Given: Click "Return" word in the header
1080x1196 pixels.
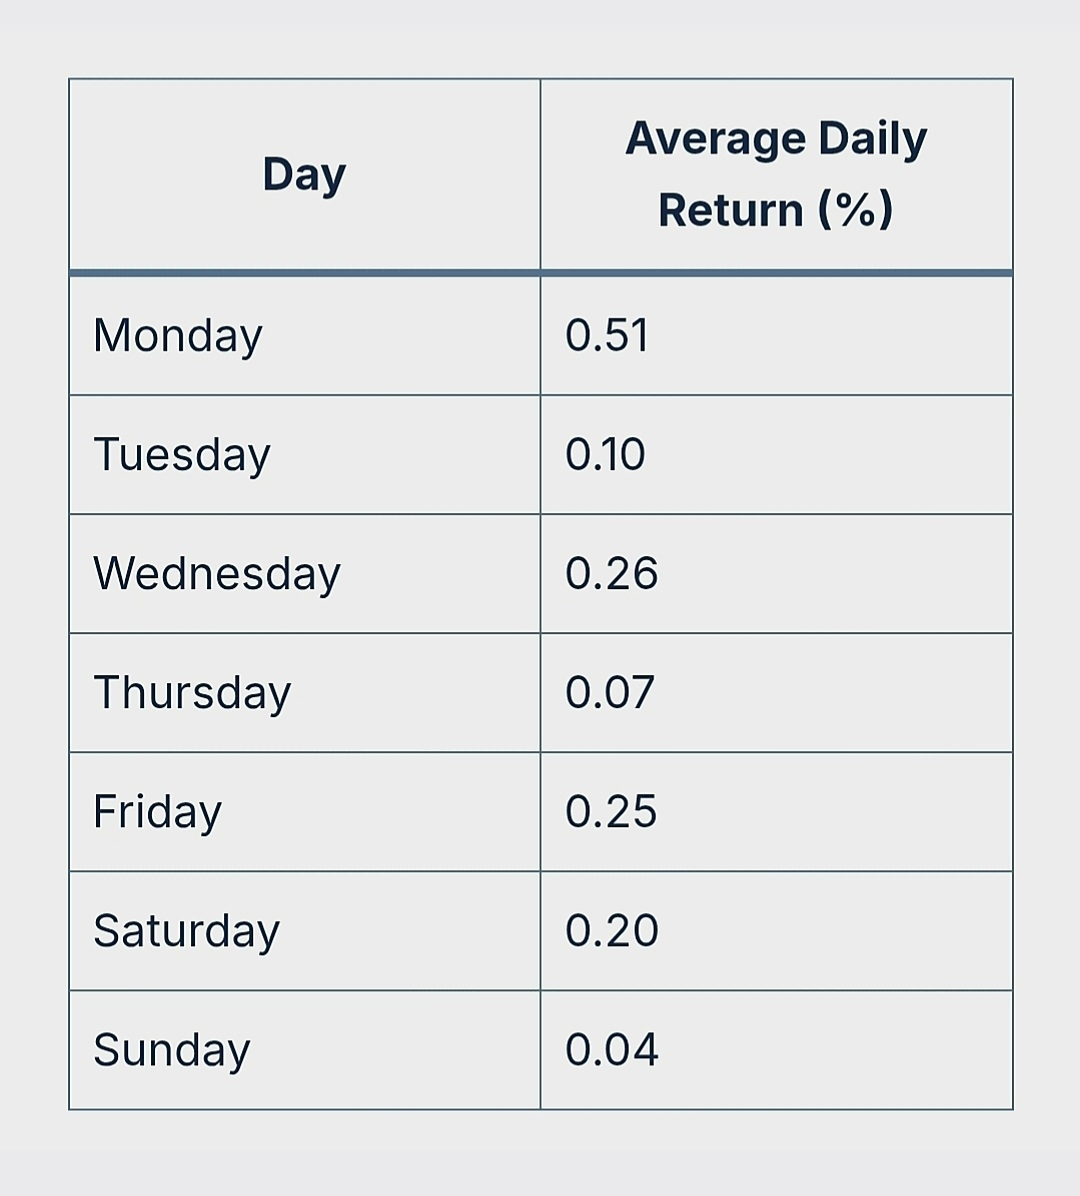Looking at the screenshot, I should 731,210.
